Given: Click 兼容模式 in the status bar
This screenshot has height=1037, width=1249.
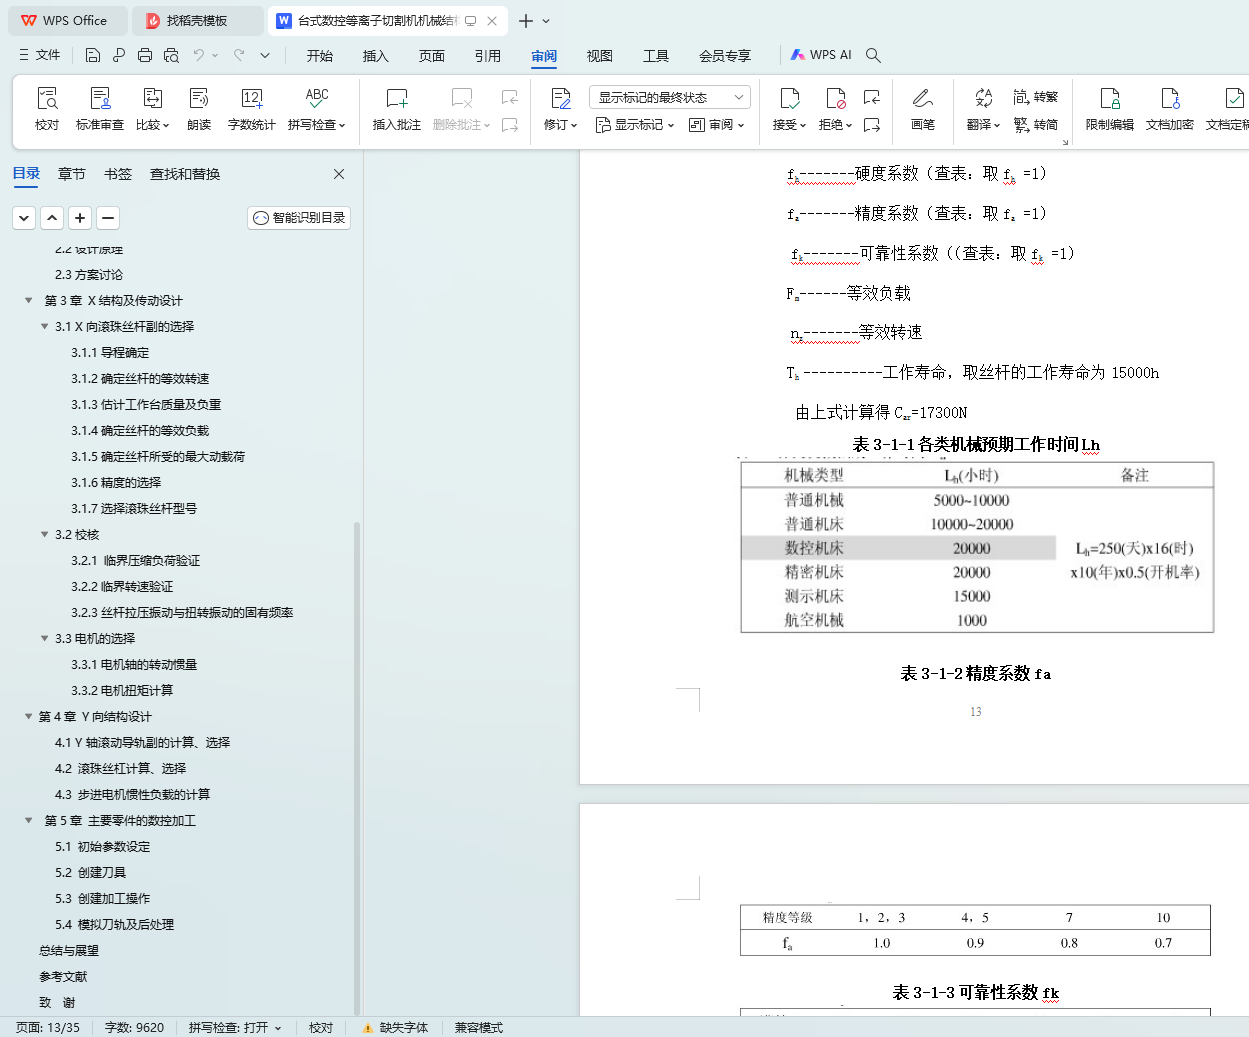Looking at the screenshot, I should point(479,1027).
